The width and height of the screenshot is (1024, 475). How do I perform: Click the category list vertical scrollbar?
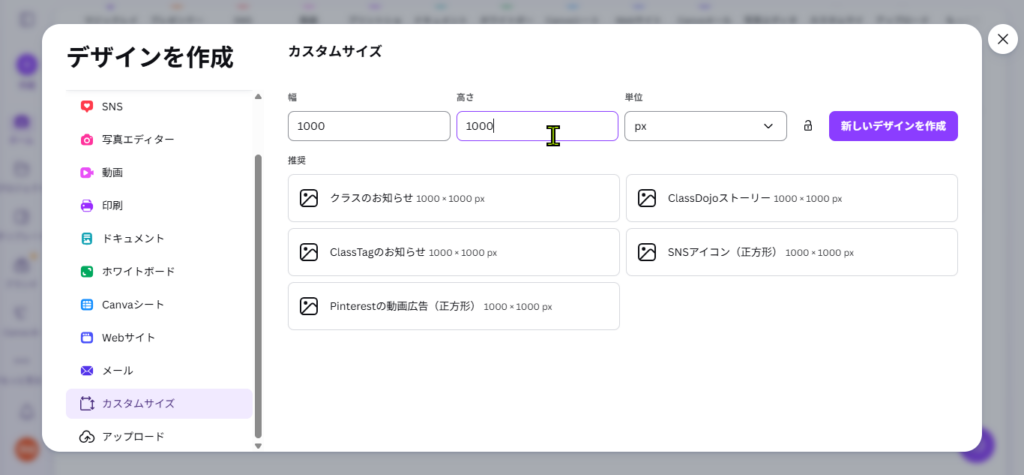coord(258,295)
